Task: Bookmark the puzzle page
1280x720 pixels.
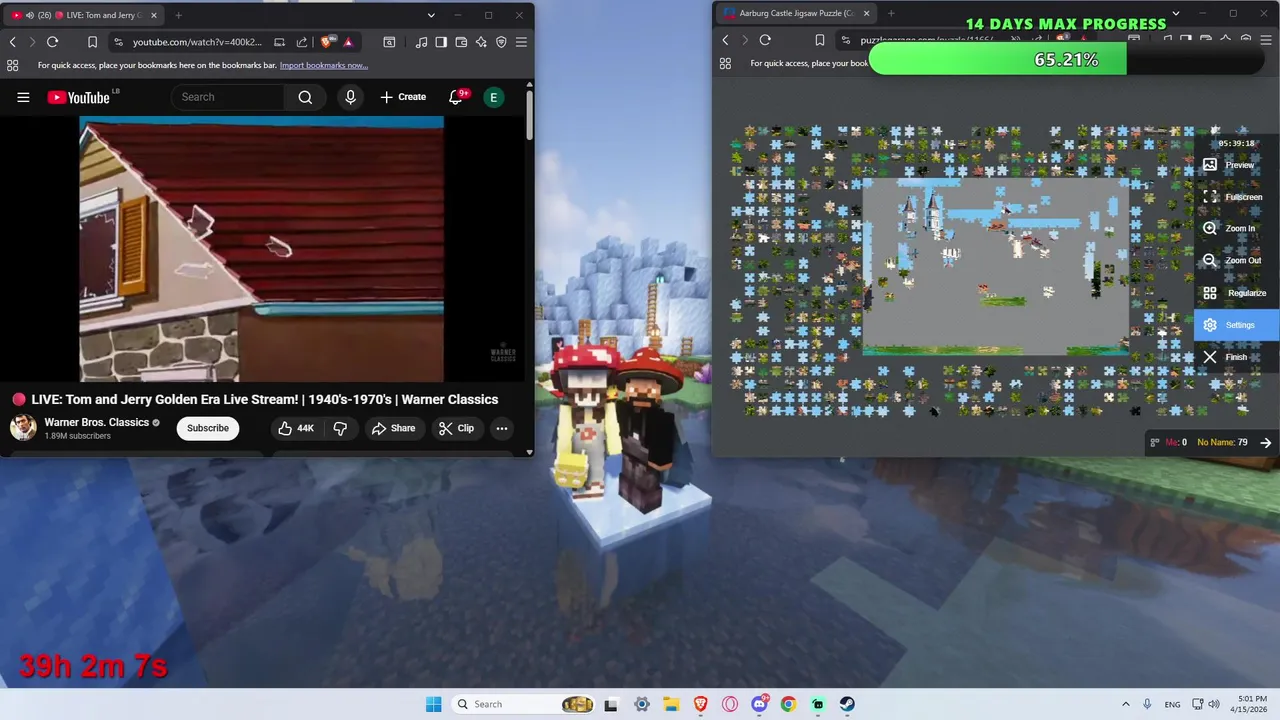Action: point(820,40)
